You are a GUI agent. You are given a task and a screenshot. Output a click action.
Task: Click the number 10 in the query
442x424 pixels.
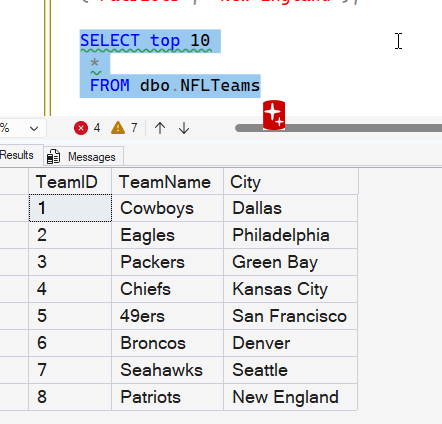200,41
